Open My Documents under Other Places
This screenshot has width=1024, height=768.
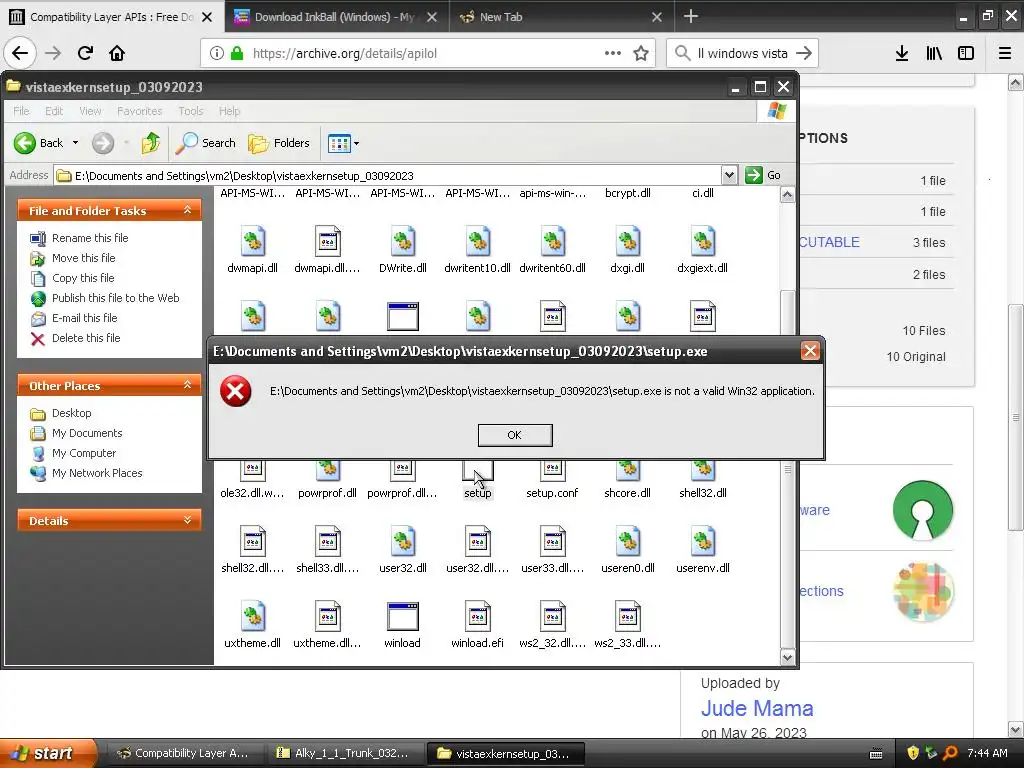87,433
